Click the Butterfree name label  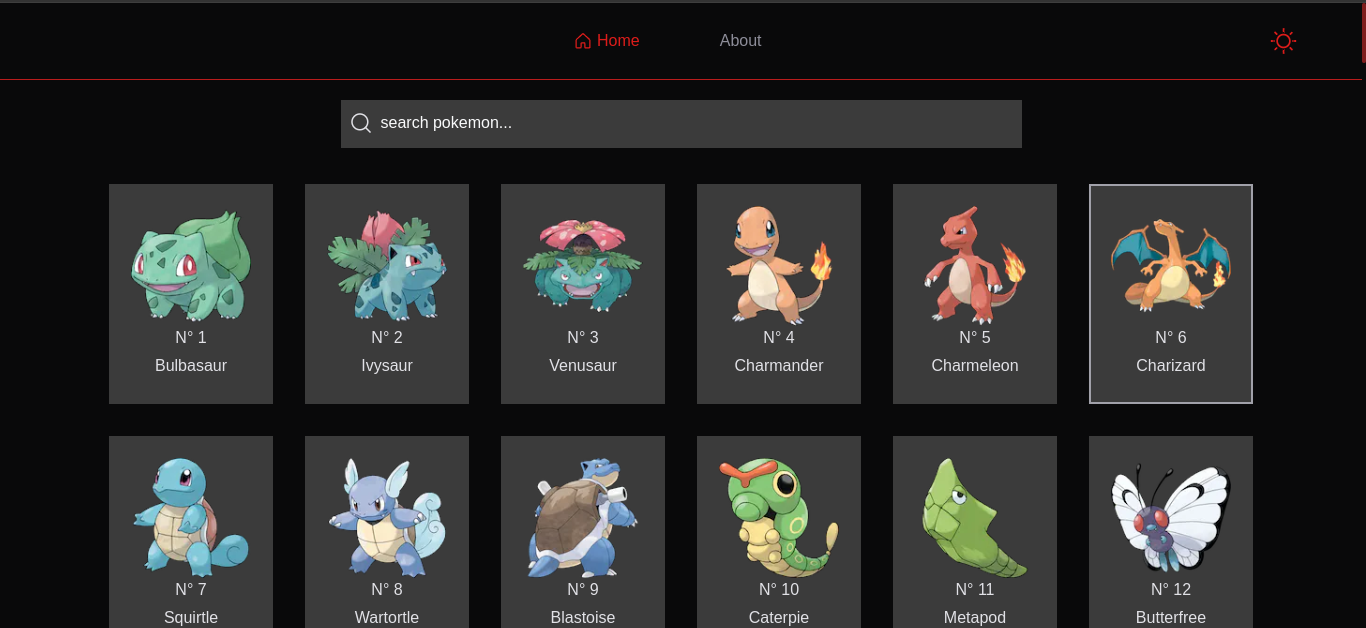(x=1171, y=618)
